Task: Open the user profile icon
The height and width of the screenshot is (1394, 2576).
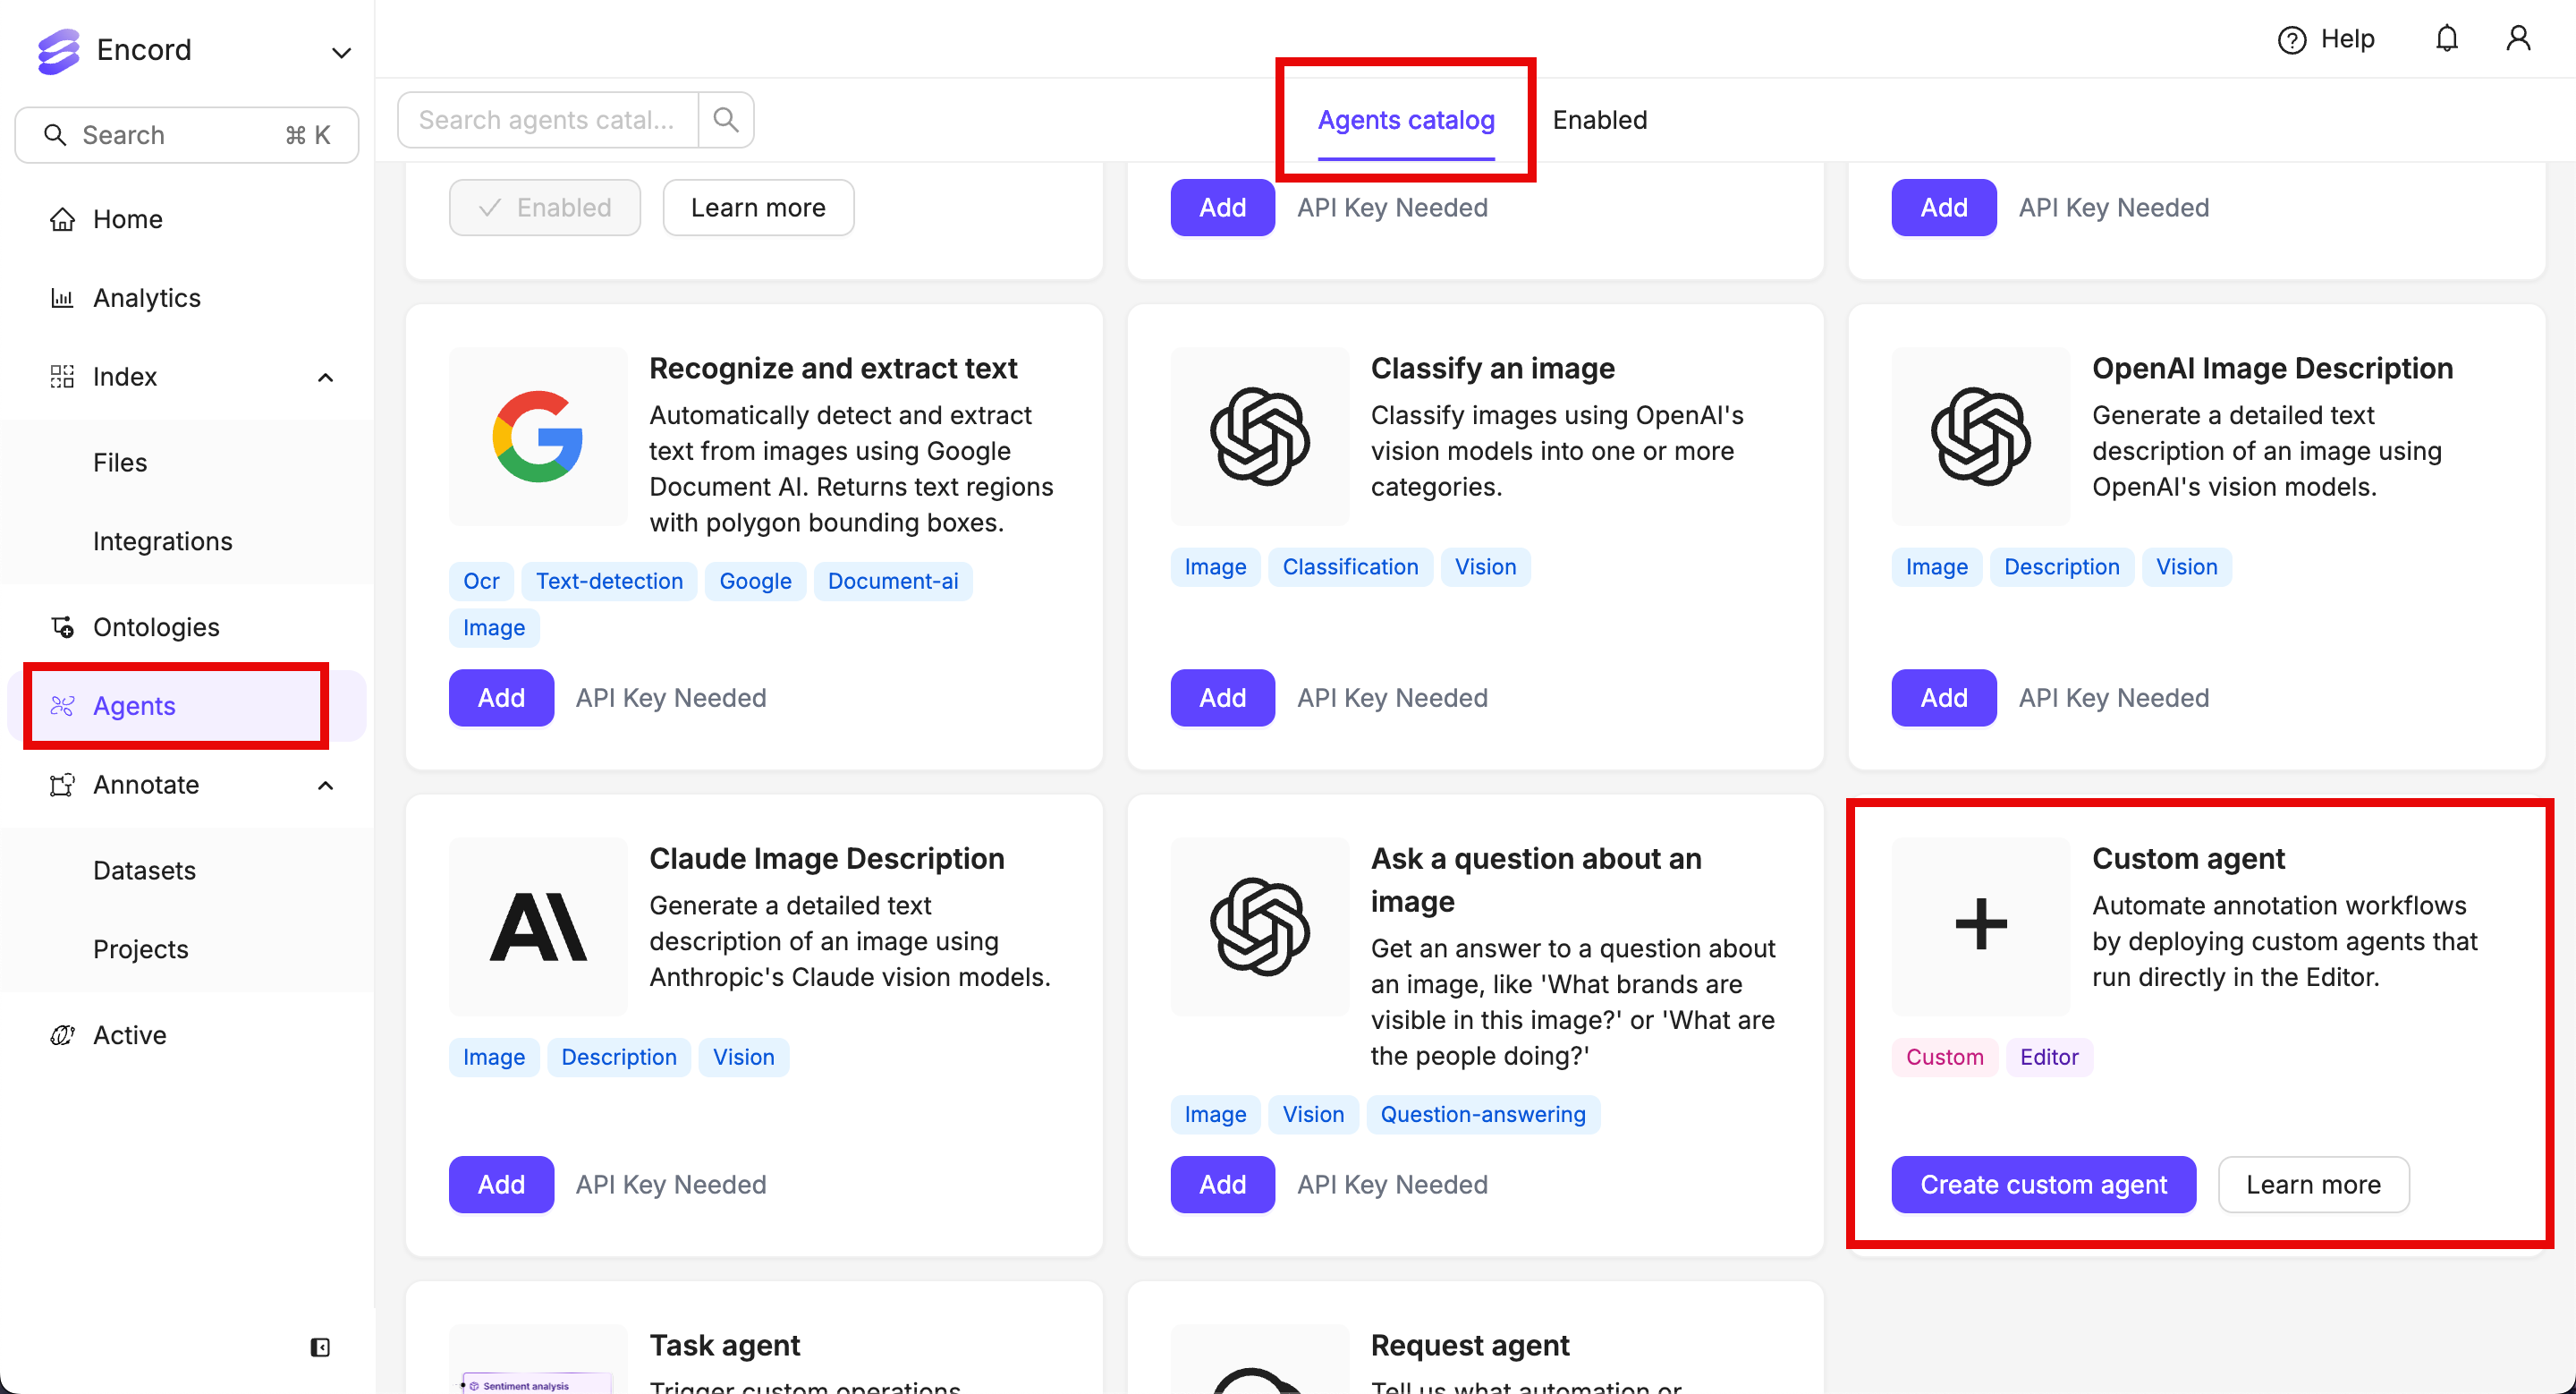Action: click(2518, 39)
